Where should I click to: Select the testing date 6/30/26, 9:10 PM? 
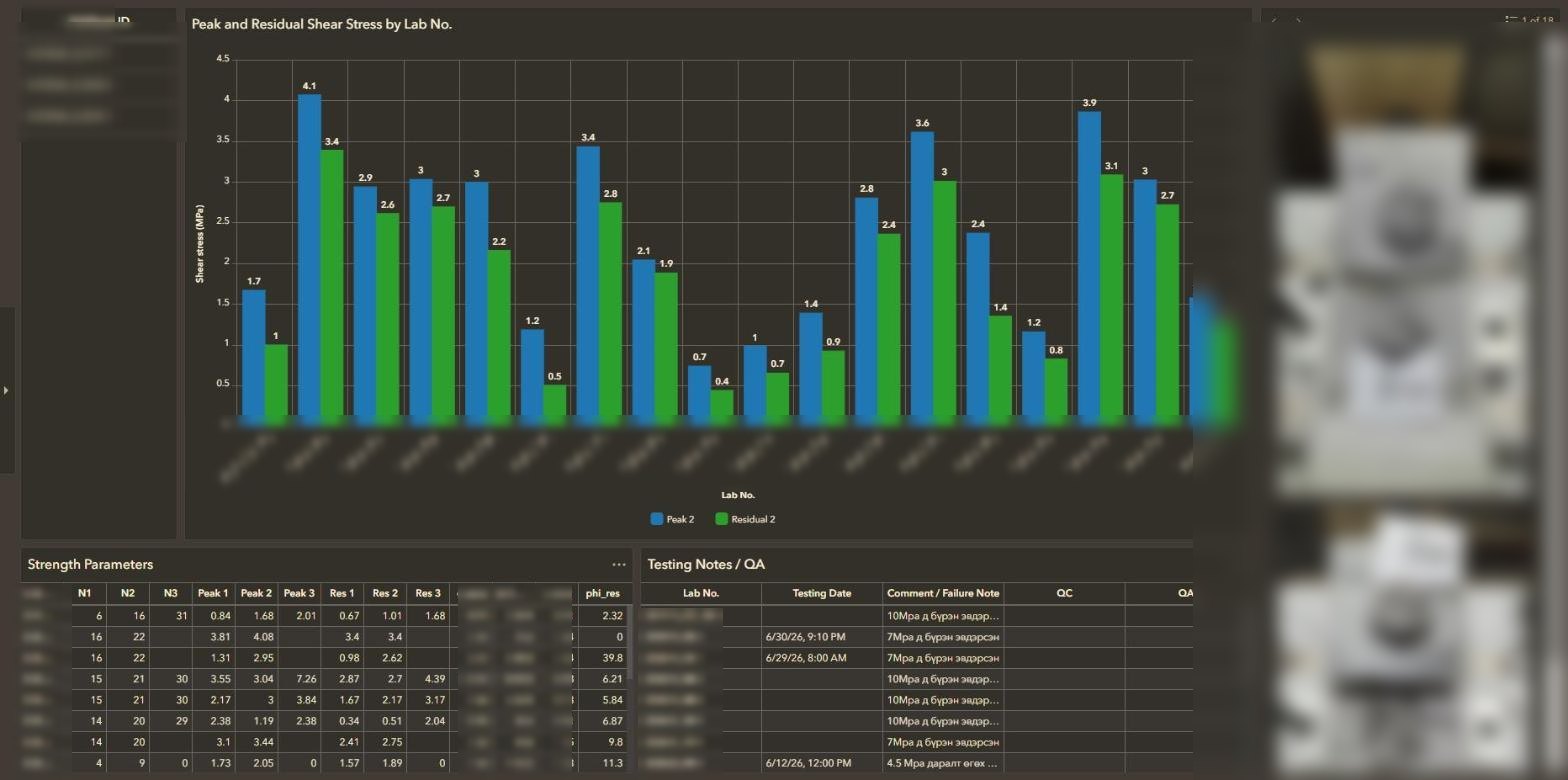(x=806, y=637)
